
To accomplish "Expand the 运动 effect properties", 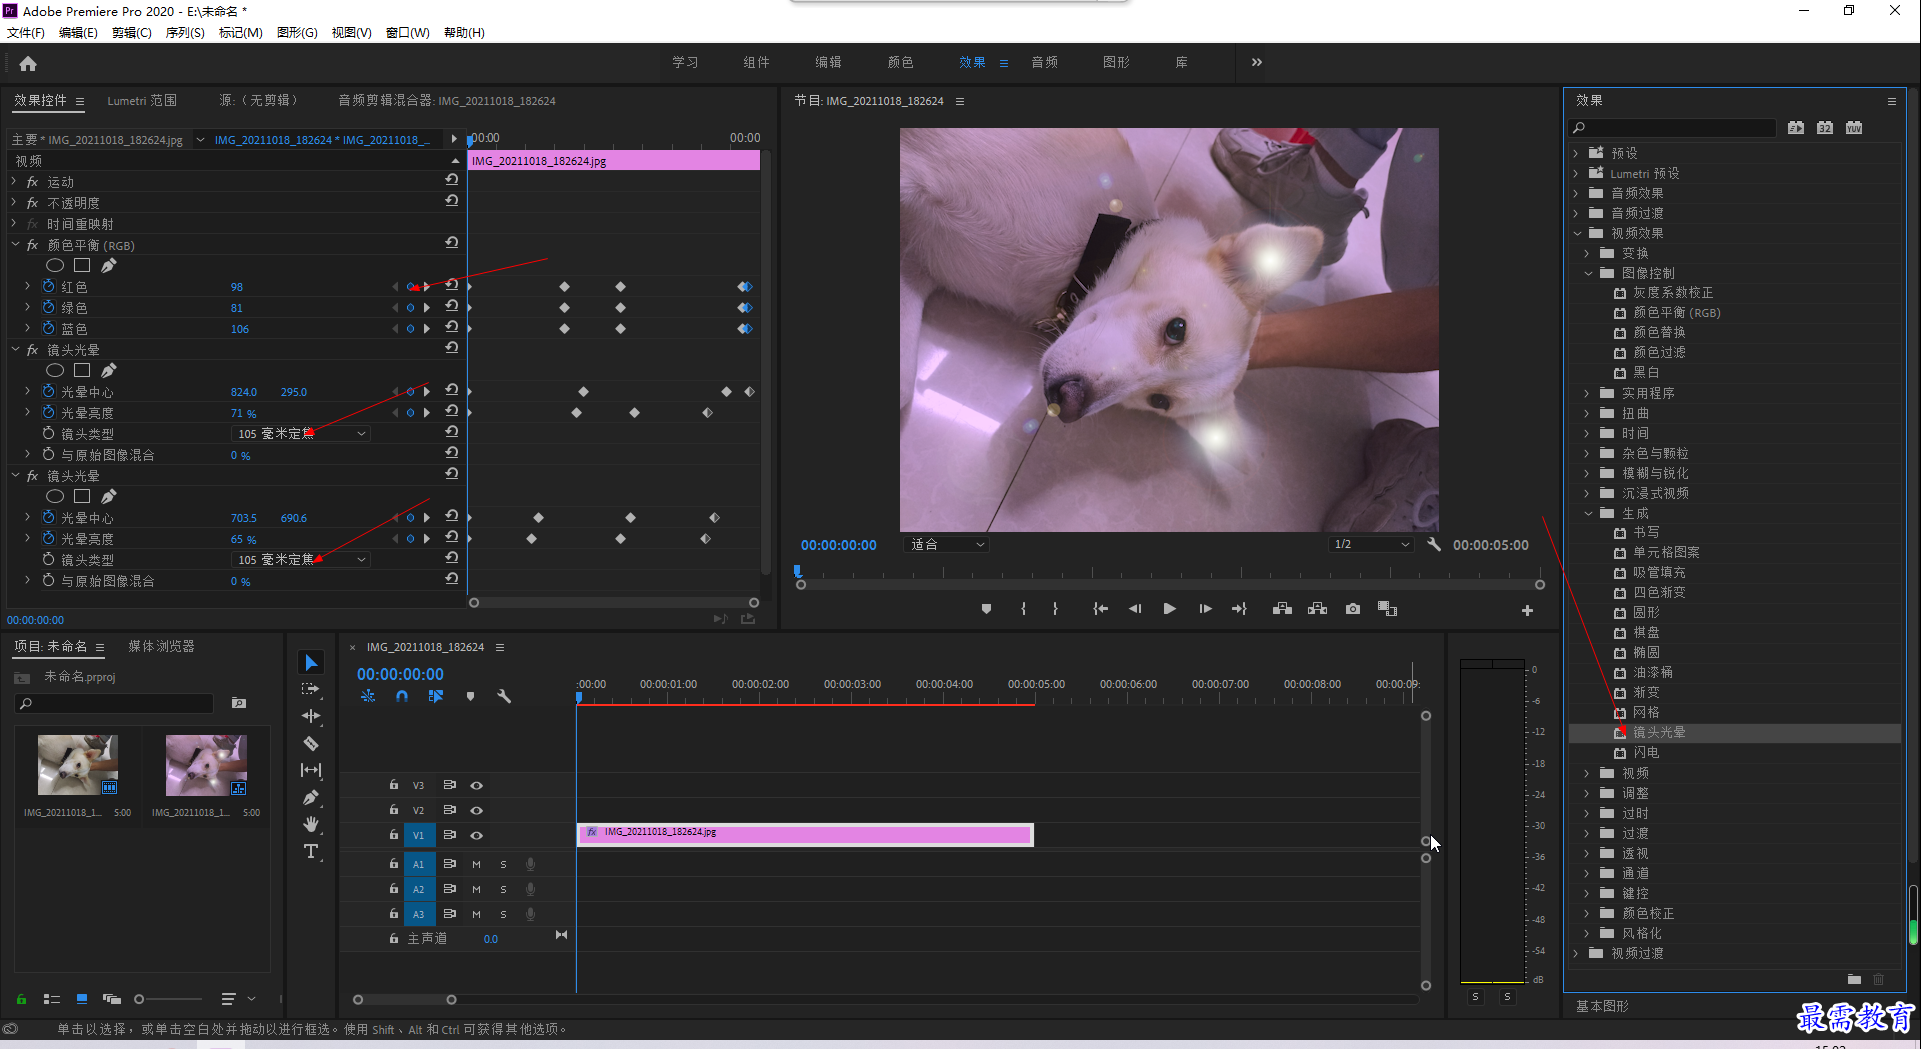I will click(x=14, y=181).
